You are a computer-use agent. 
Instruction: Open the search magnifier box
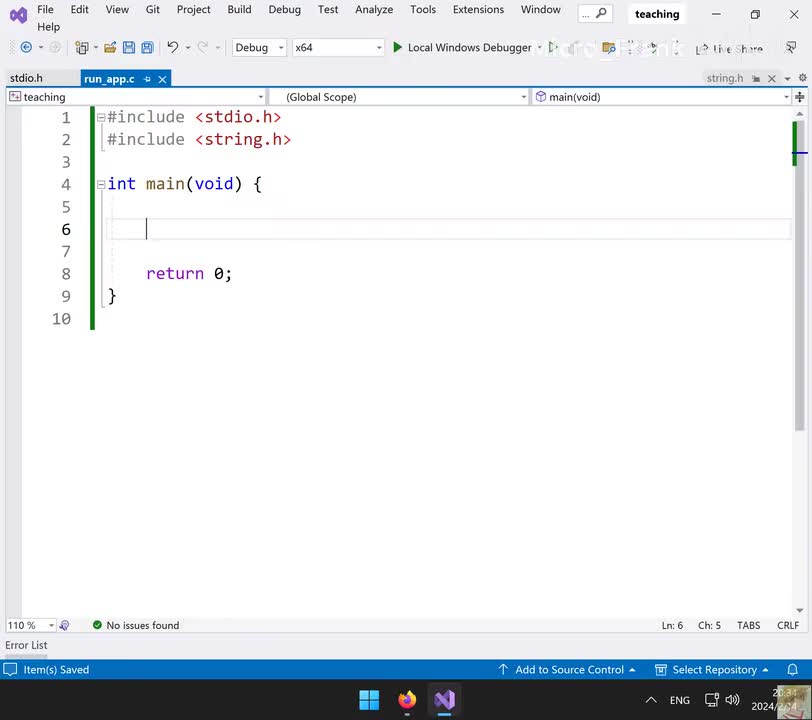click(x=595, y=14)
